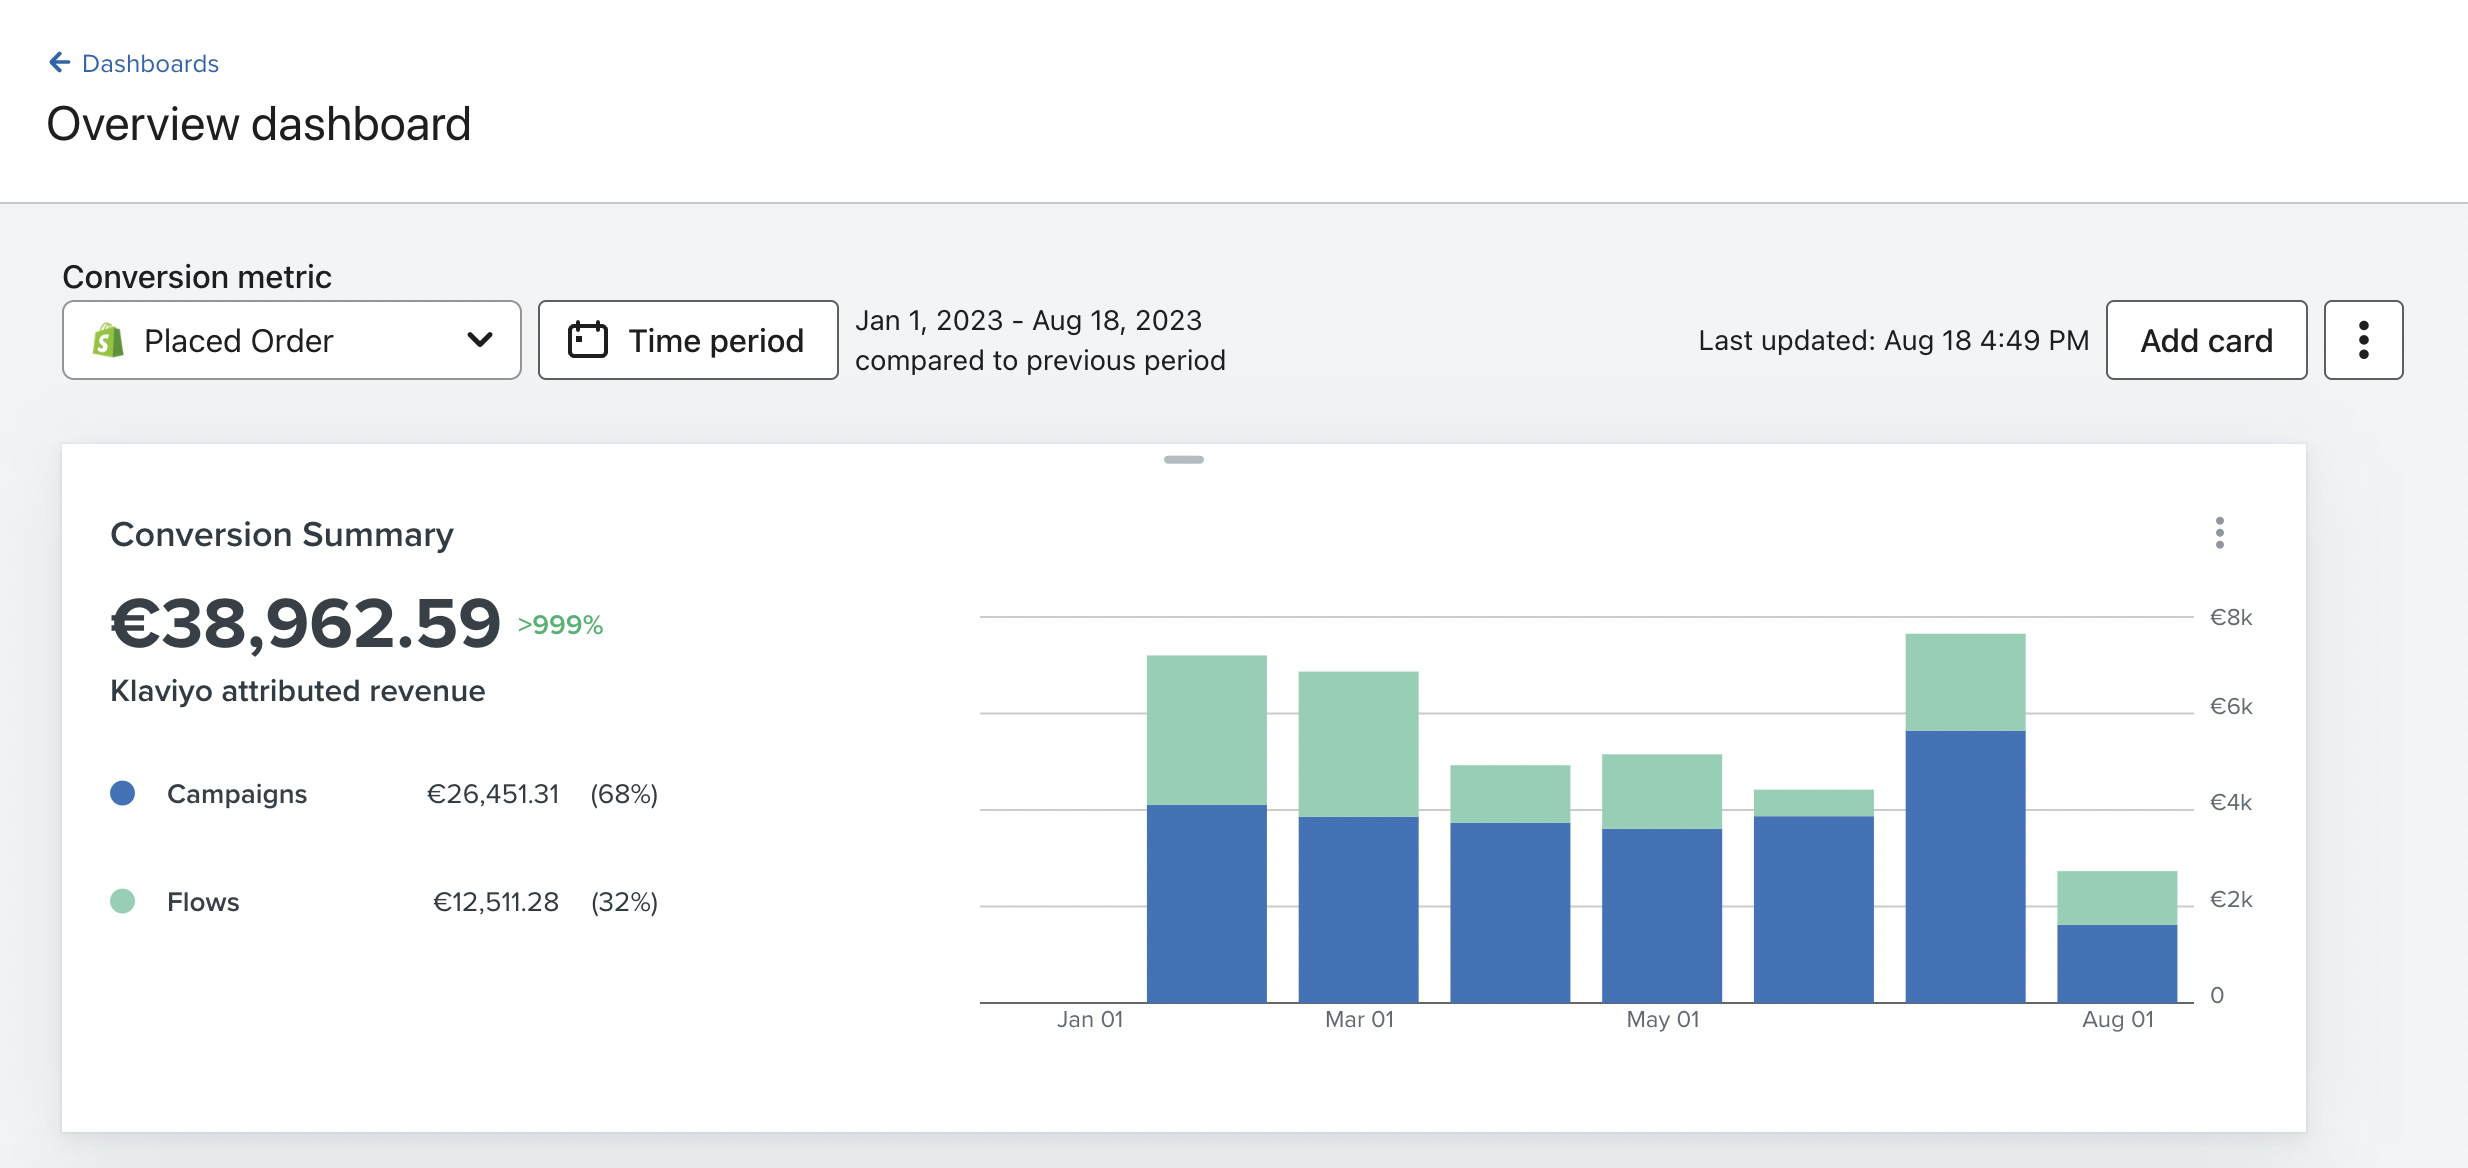This screenshot has height=1168, width=2468.
Task: Click the Campaigns legend label
Action: coord(237,794)
